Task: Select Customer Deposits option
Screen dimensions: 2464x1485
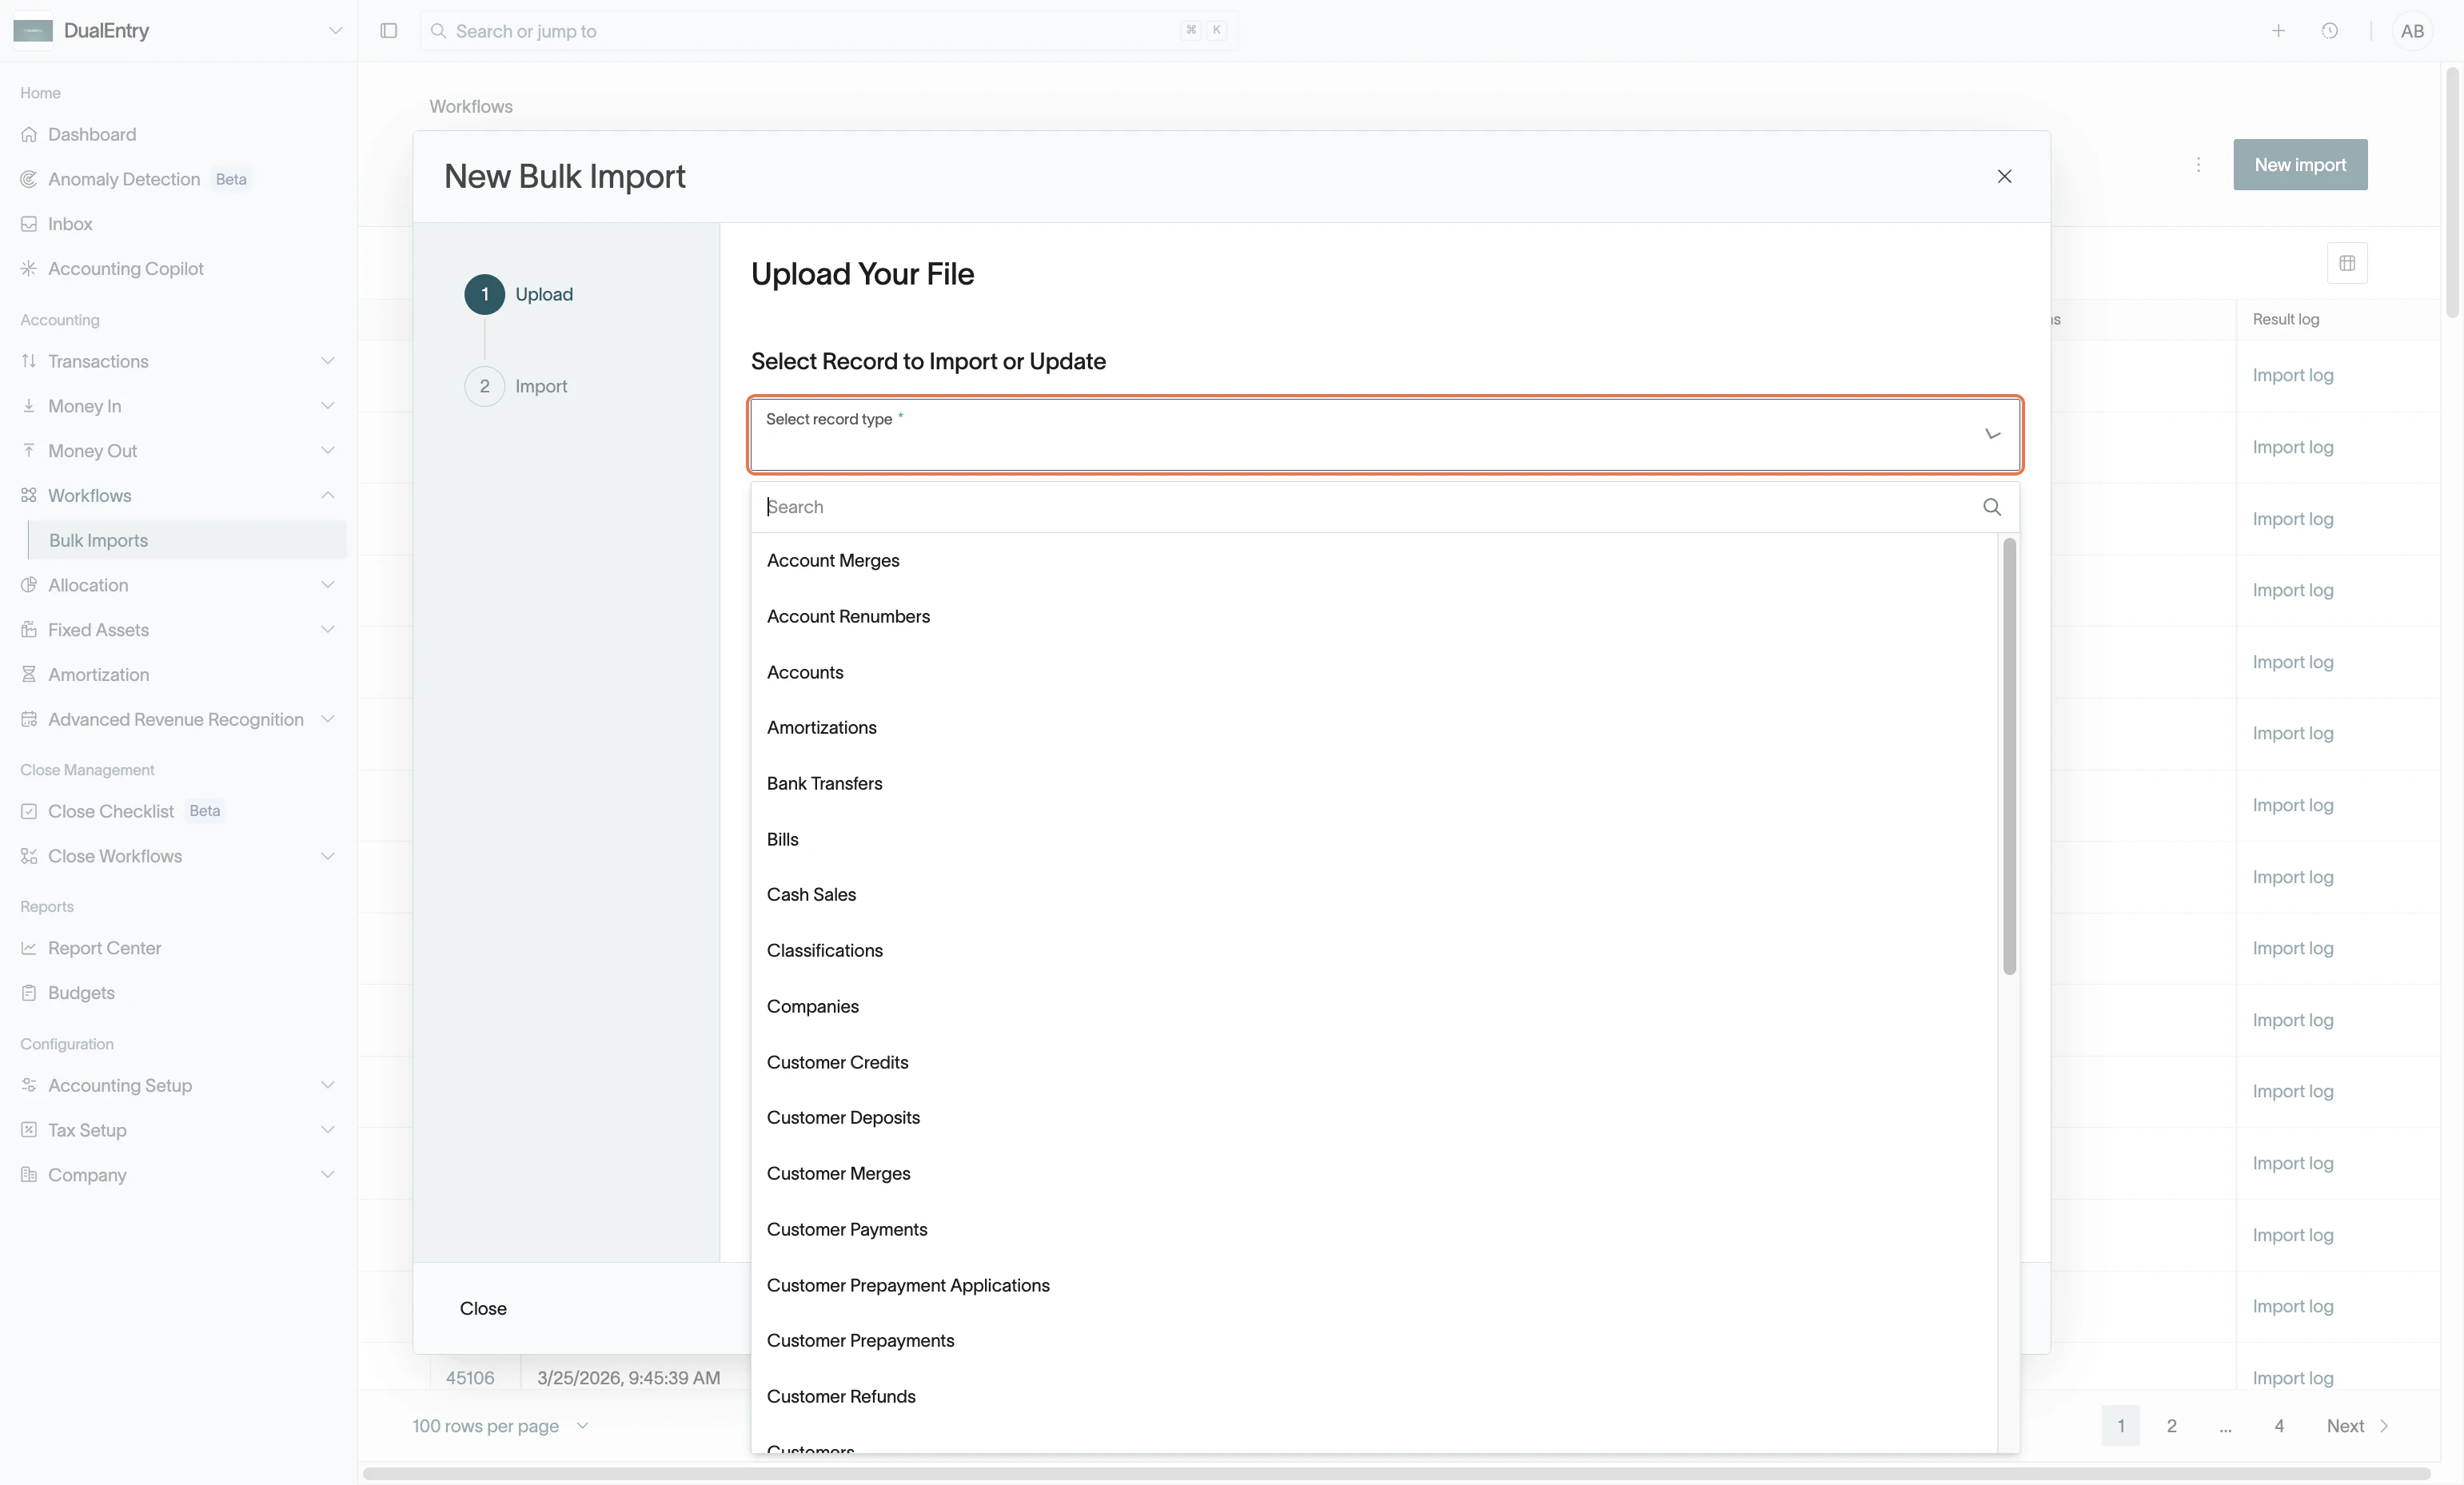Action: pyautogui.click(x=1374, y=1118)
